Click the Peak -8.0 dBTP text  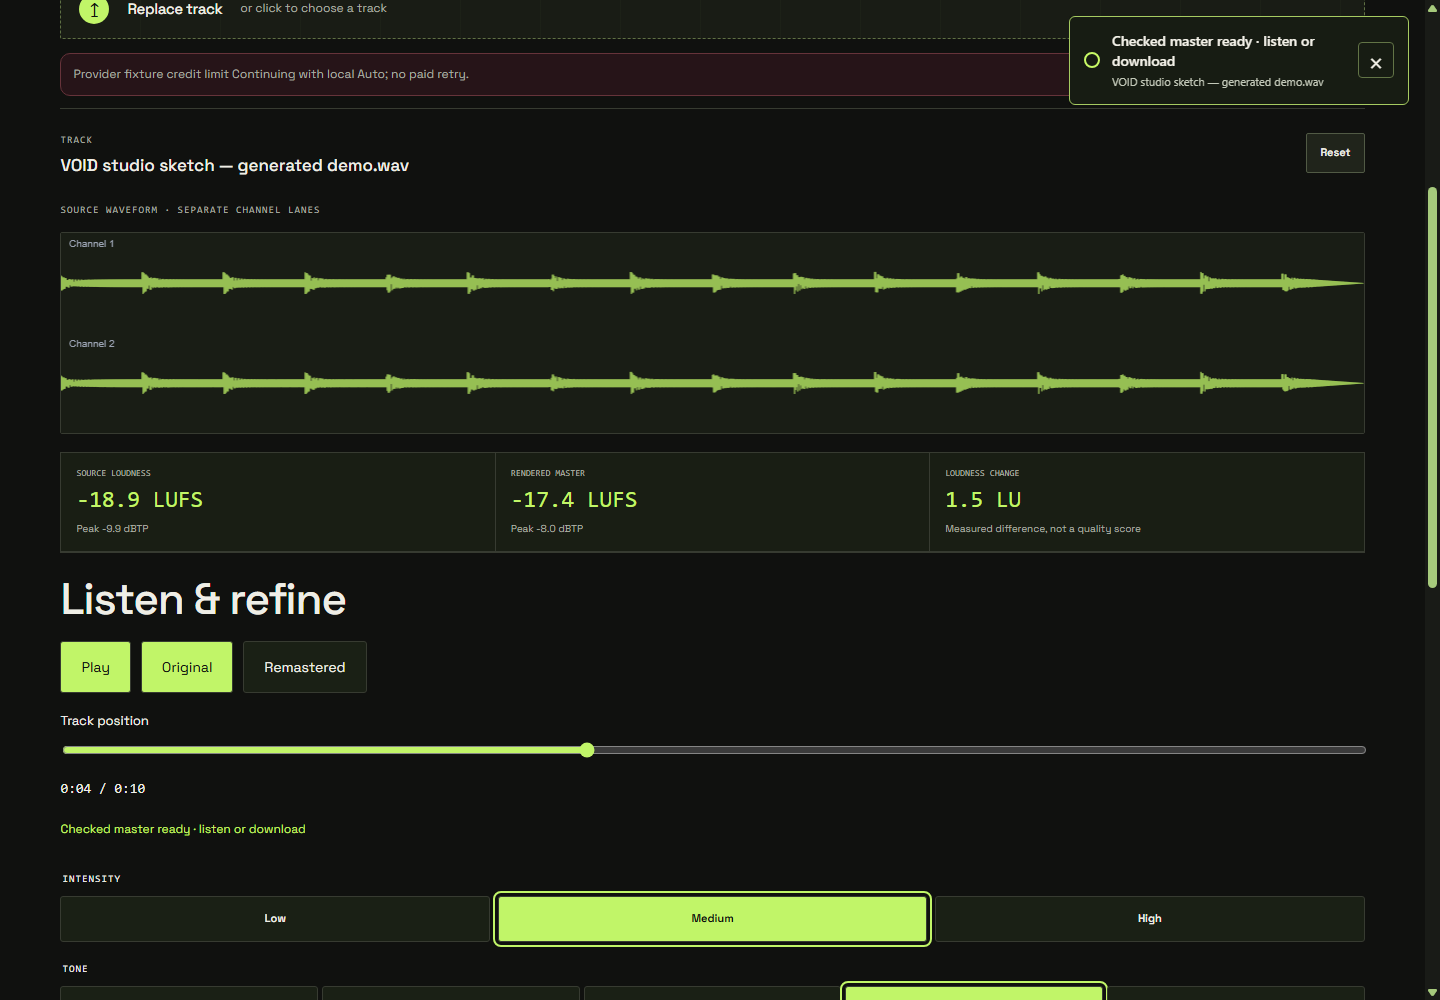click(547, 529)
